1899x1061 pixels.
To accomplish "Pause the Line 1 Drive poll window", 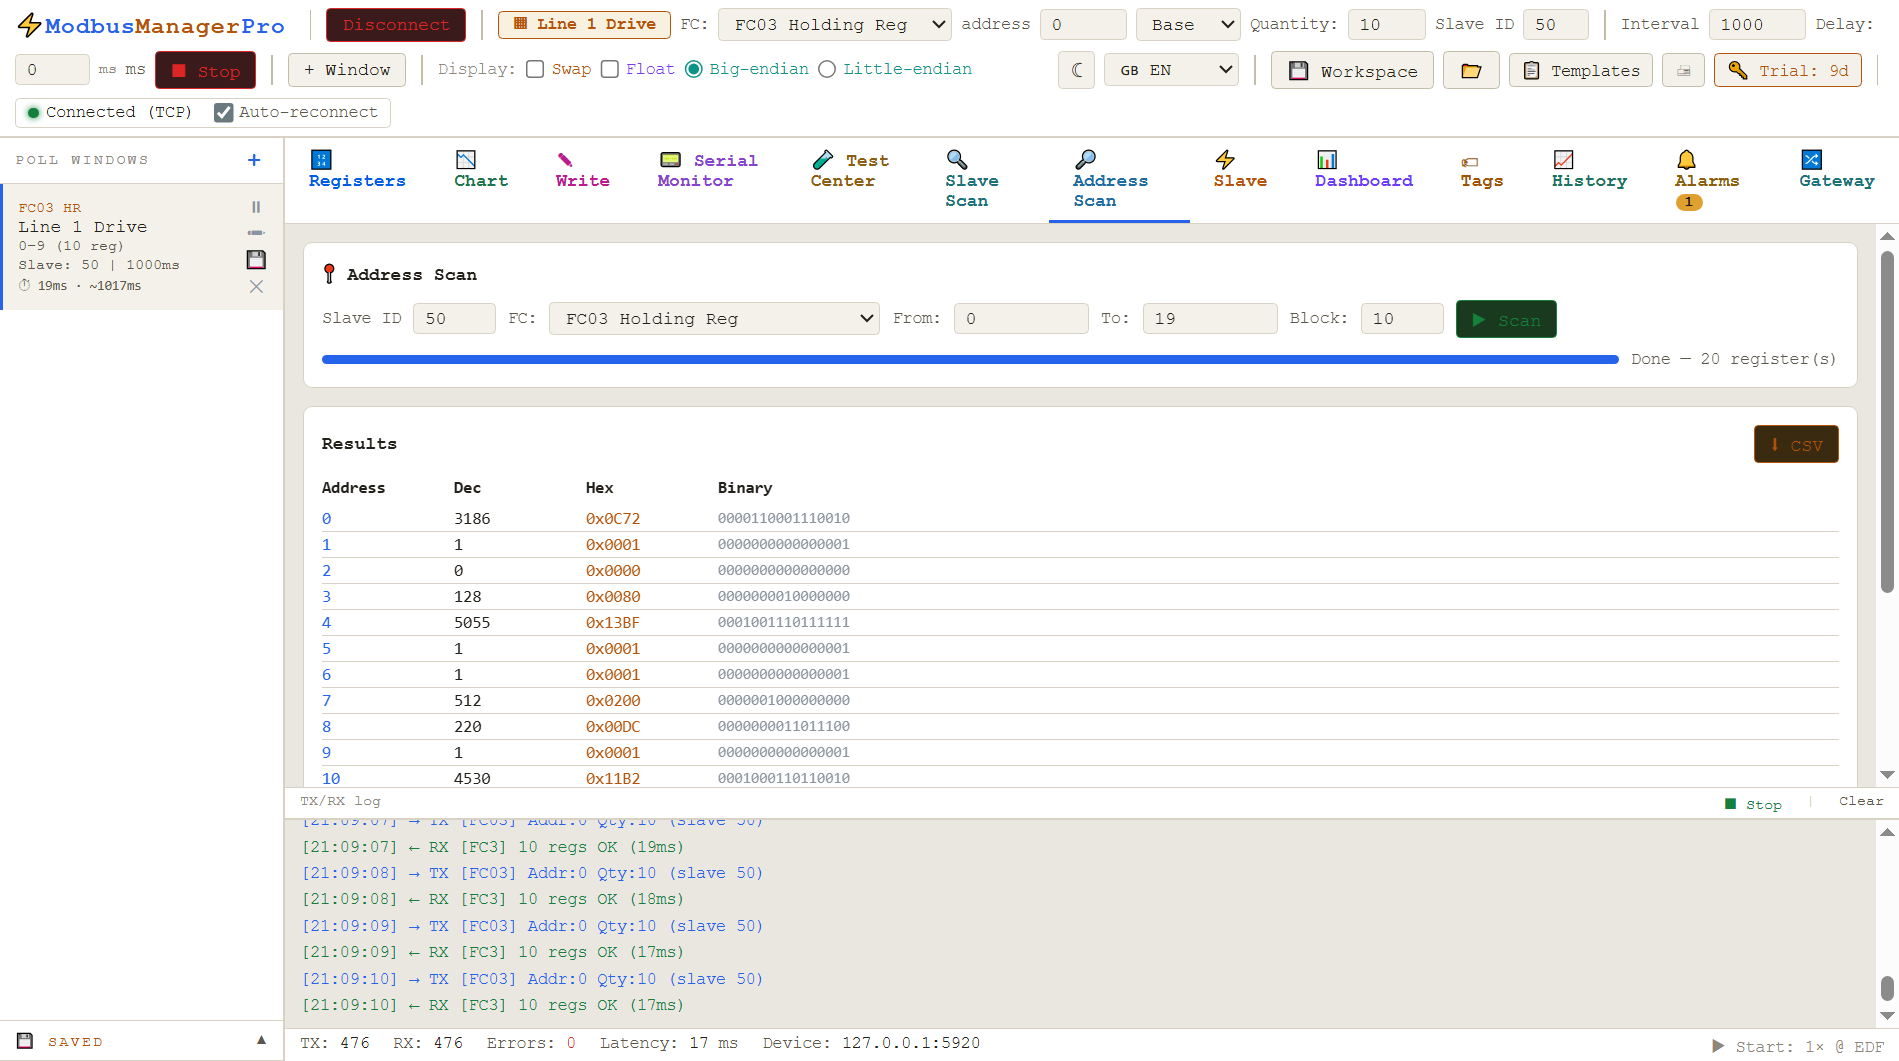I will (256, 207).
